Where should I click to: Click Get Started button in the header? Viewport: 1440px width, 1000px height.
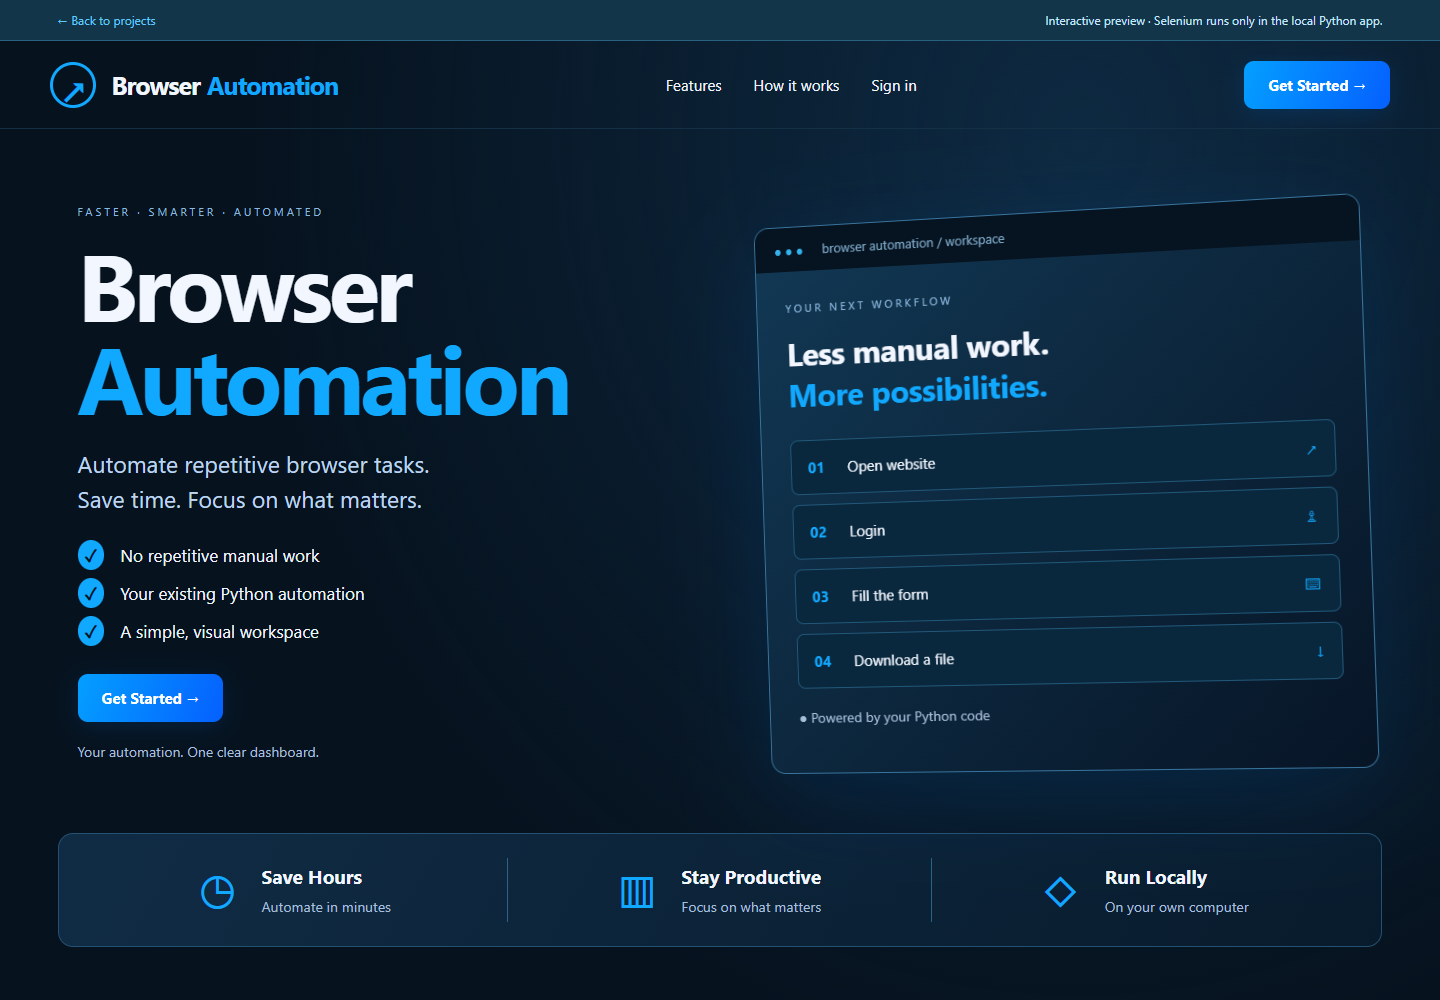1317,85
